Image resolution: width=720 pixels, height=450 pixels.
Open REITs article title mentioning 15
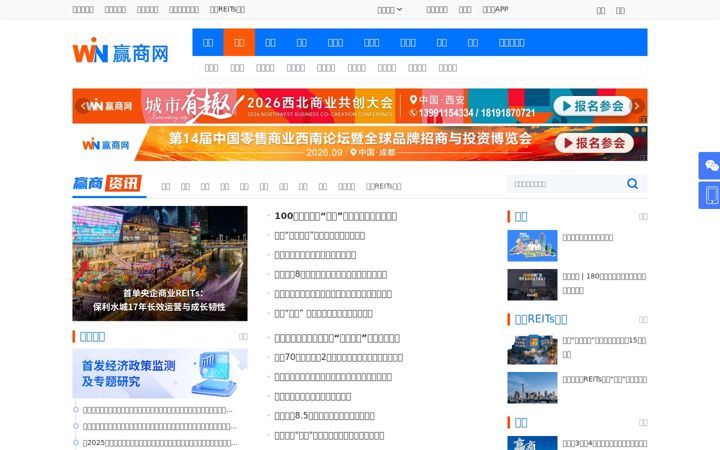point(604,347)
